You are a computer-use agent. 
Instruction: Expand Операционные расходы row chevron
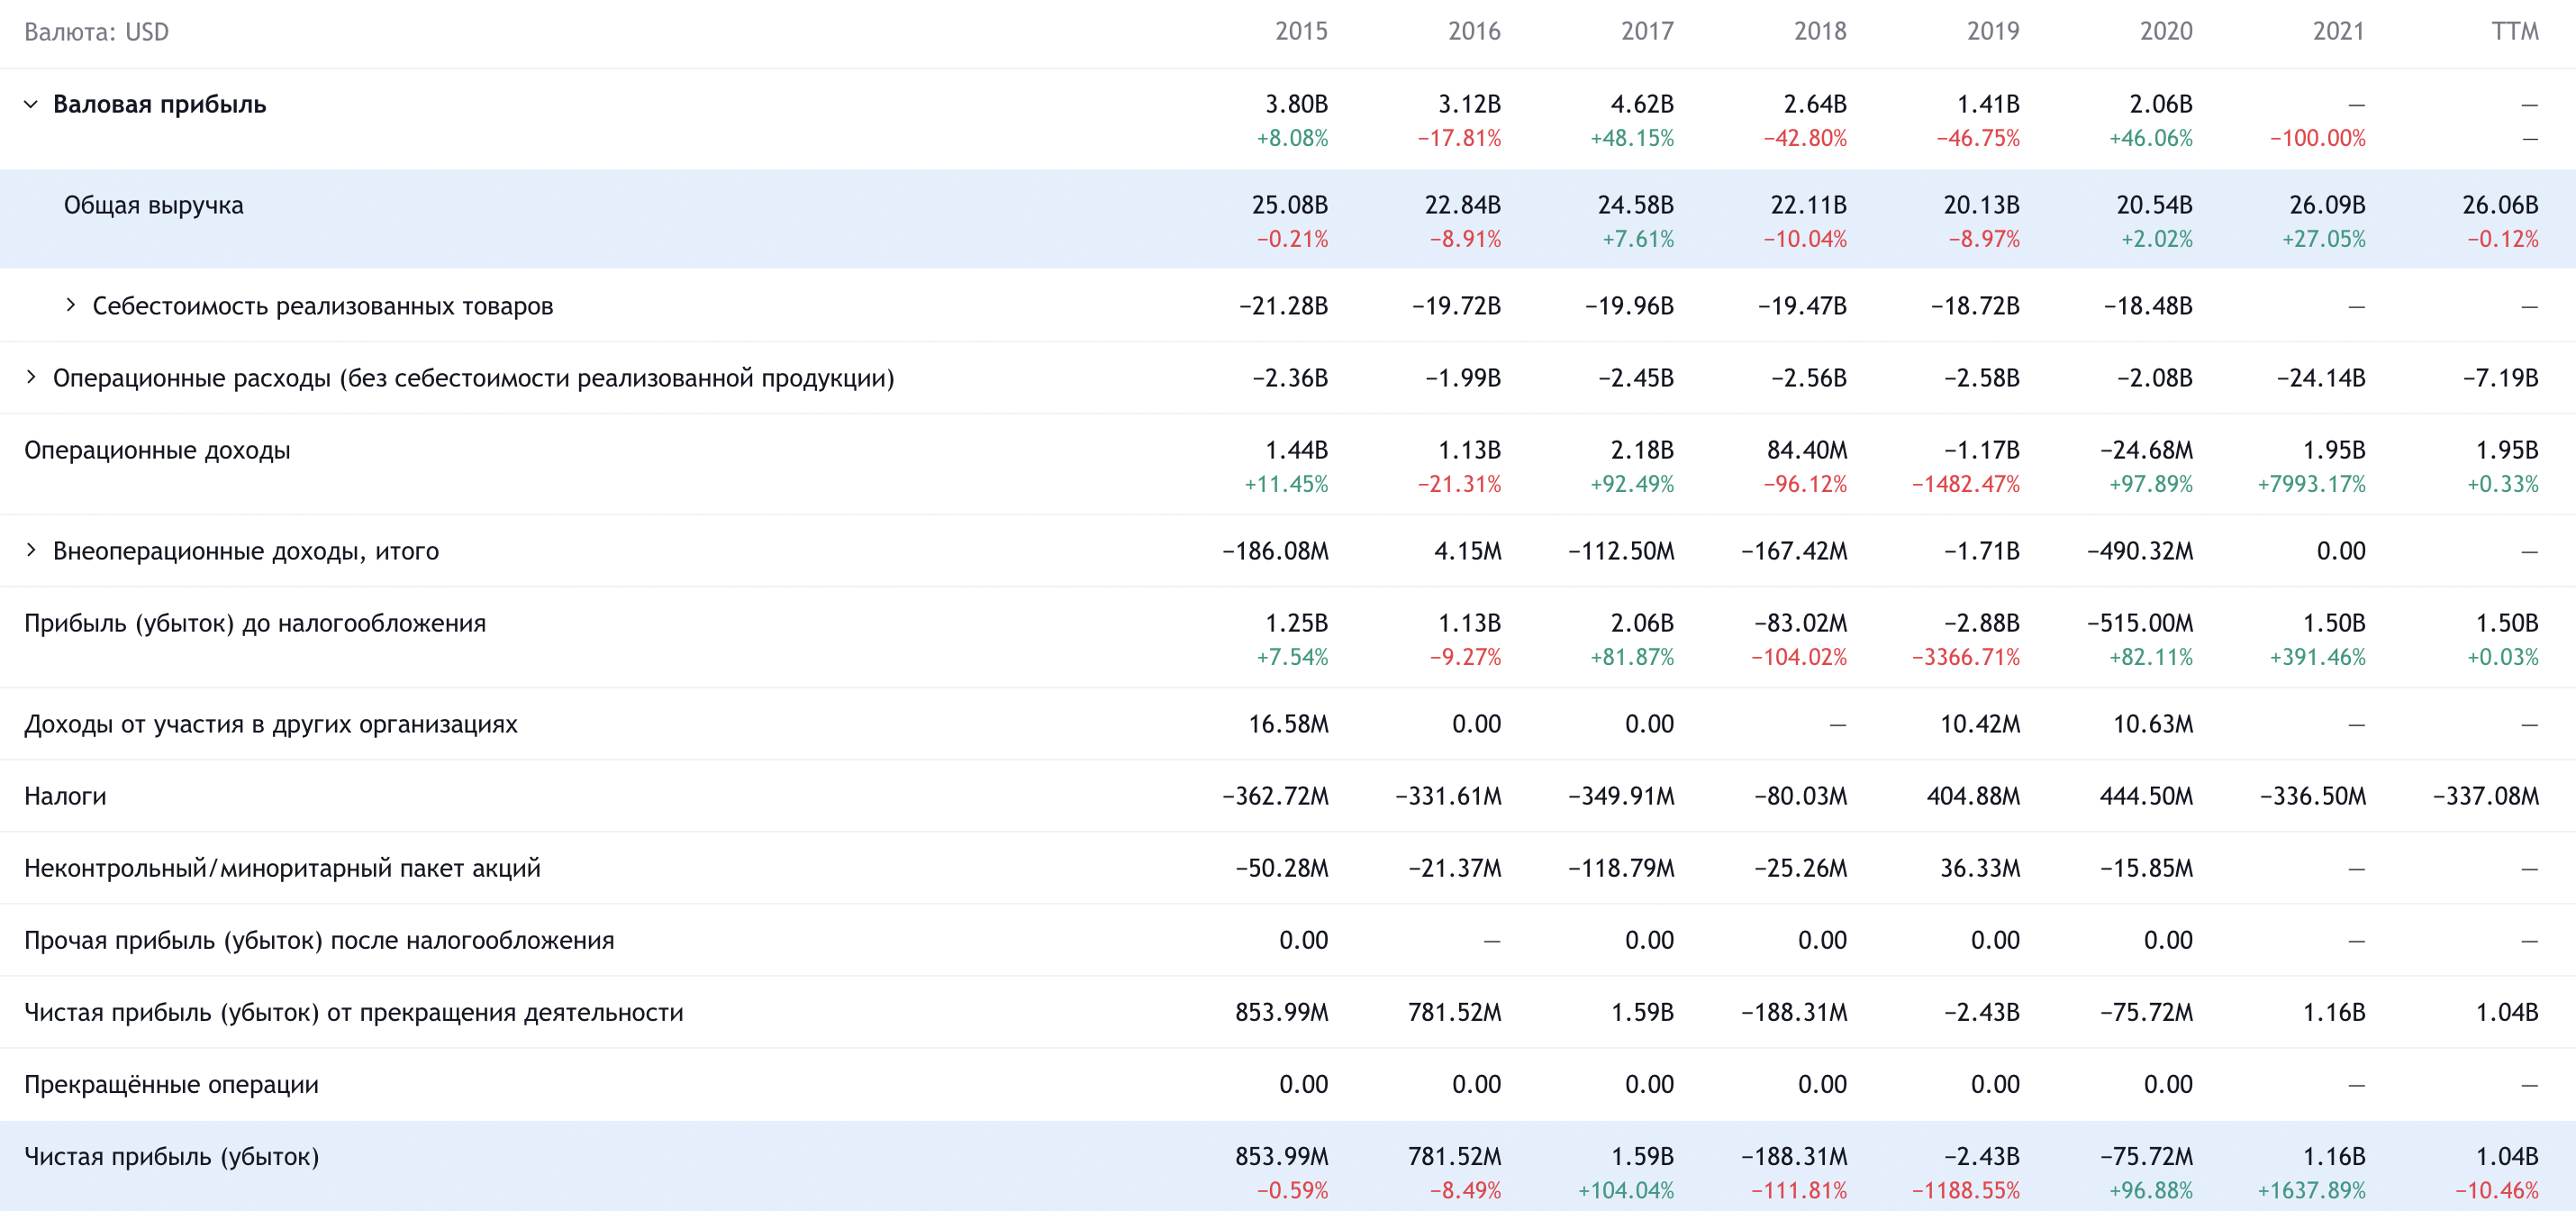[31, 377]
